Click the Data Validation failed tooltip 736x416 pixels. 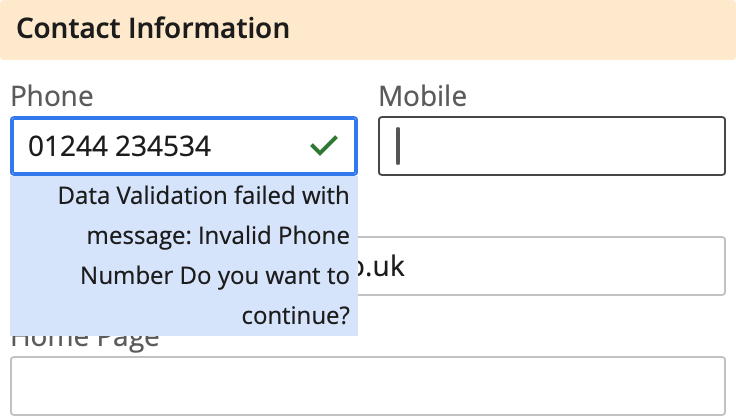184,255
